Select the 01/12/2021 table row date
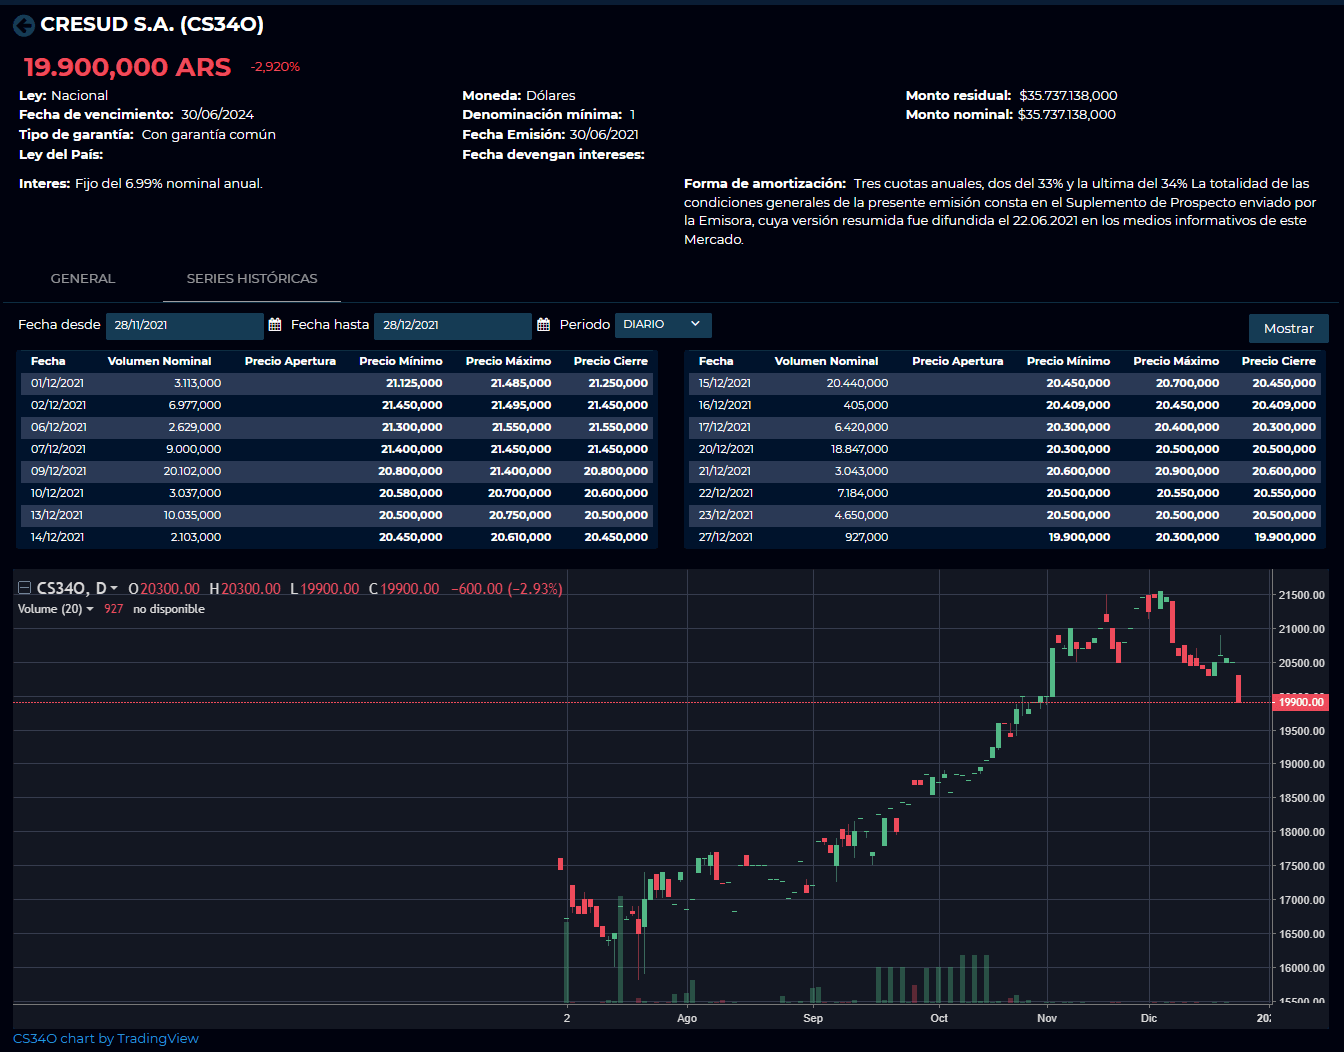Viewport: 1344px width, 1052px height. [57, 383]
